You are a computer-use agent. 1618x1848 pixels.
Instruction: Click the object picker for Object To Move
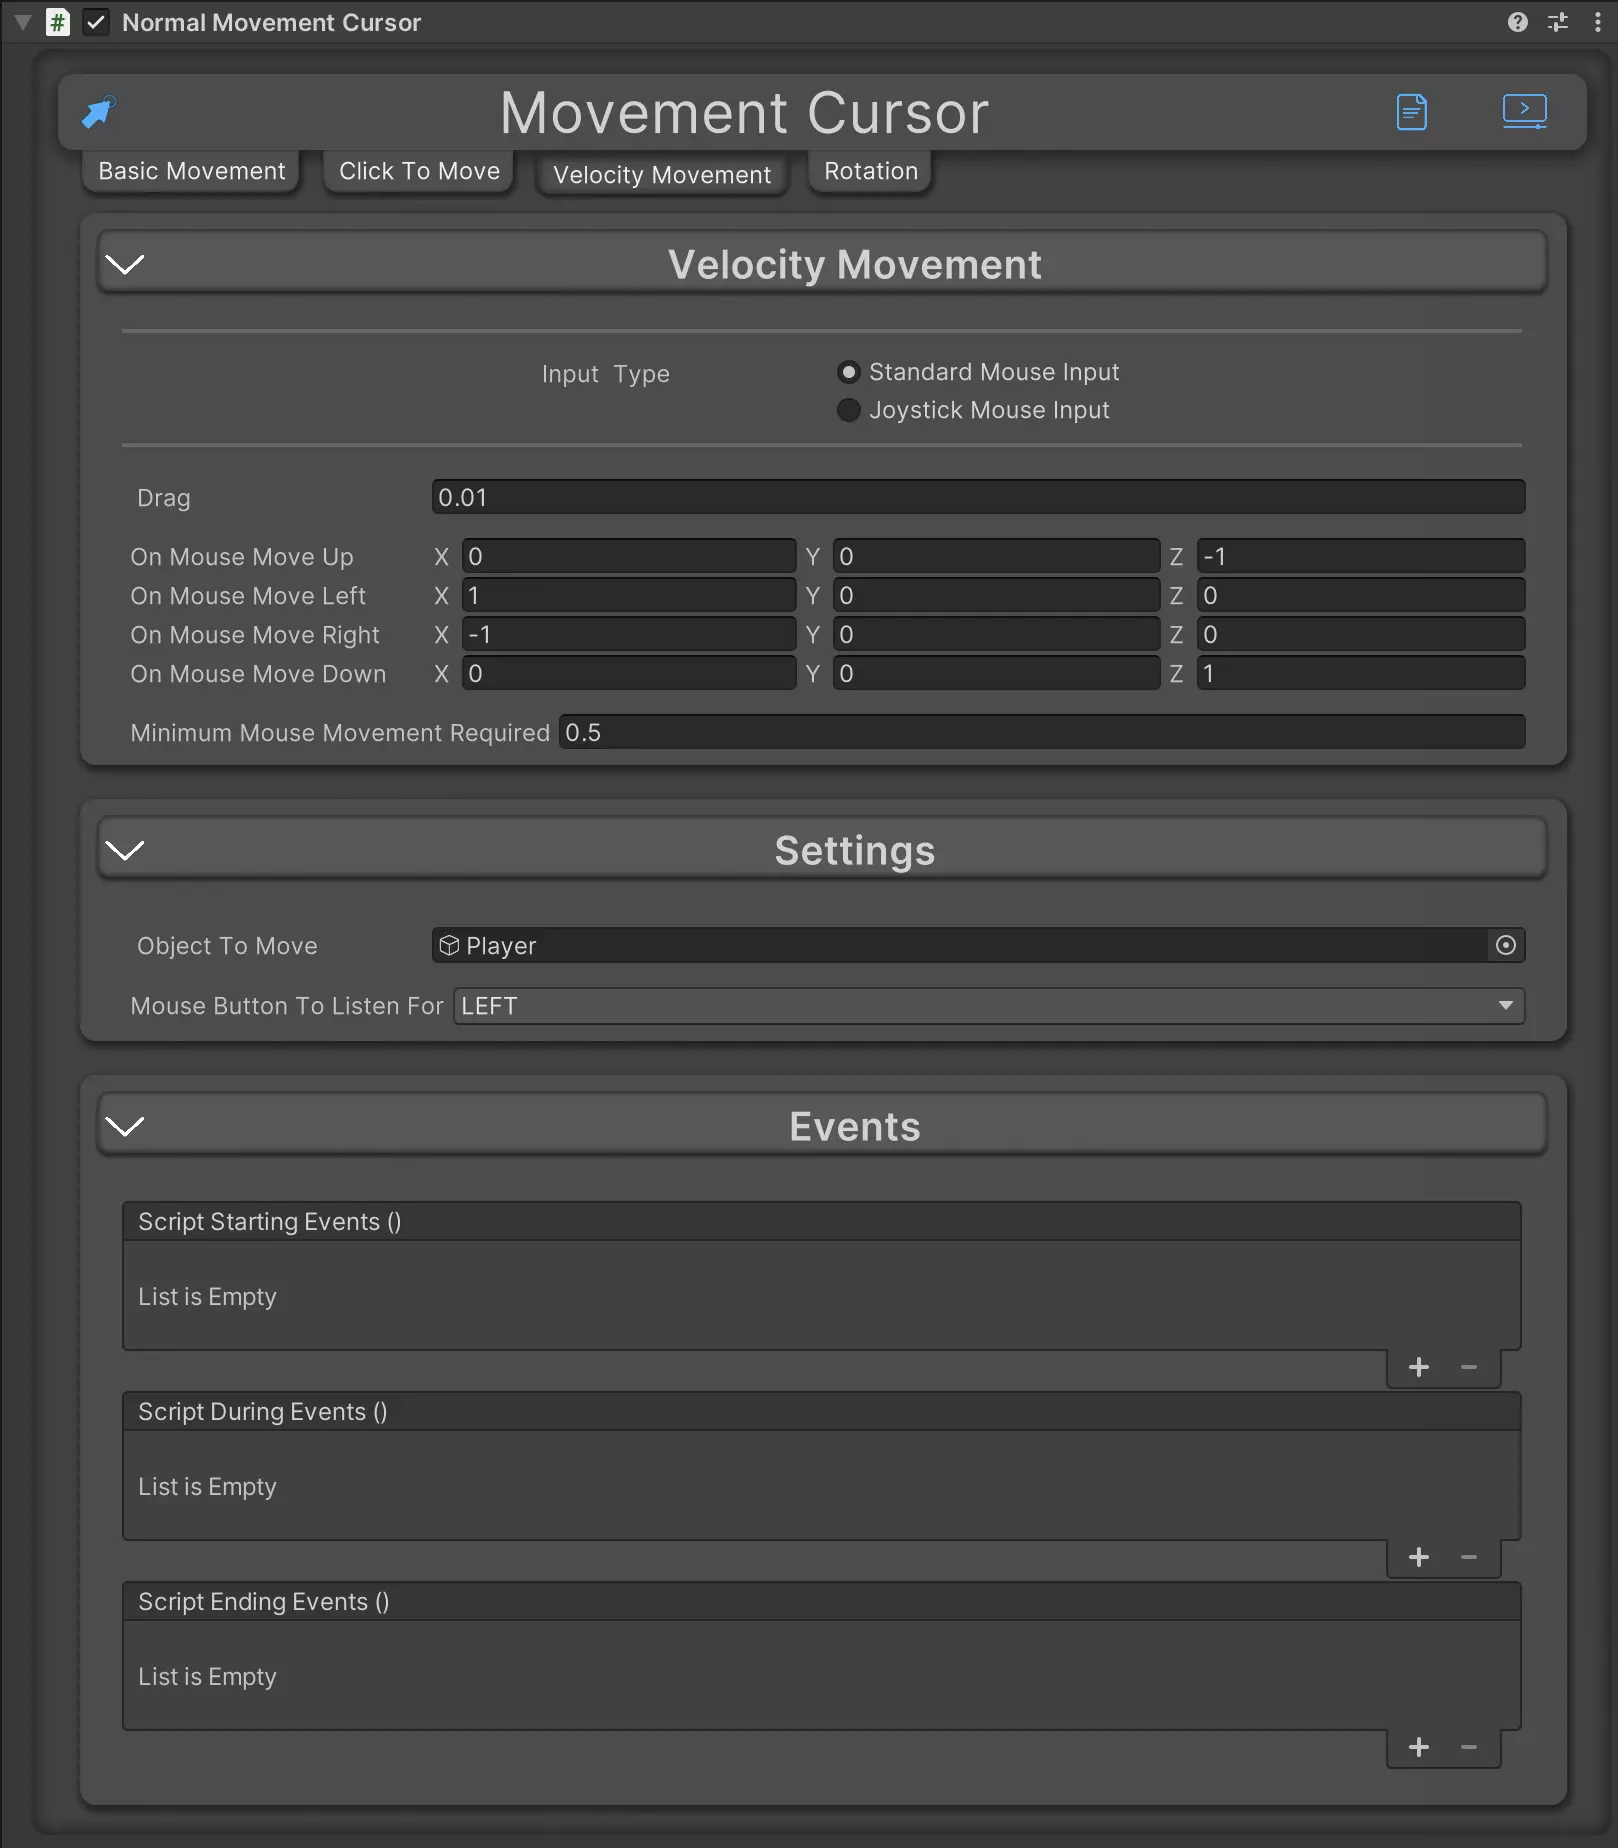(x=1505, y=945)
